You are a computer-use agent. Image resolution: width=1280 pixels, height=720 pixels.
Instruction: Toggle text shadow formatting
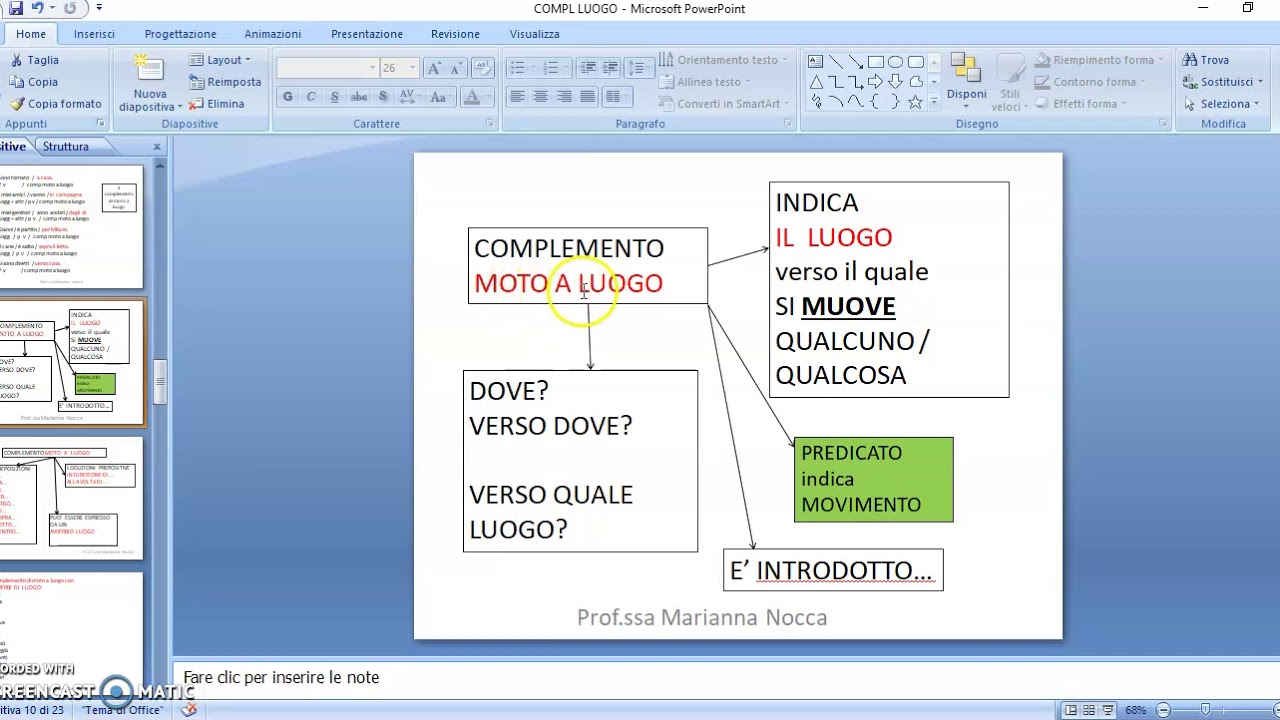pyautogui.click(x=383, y=97)
